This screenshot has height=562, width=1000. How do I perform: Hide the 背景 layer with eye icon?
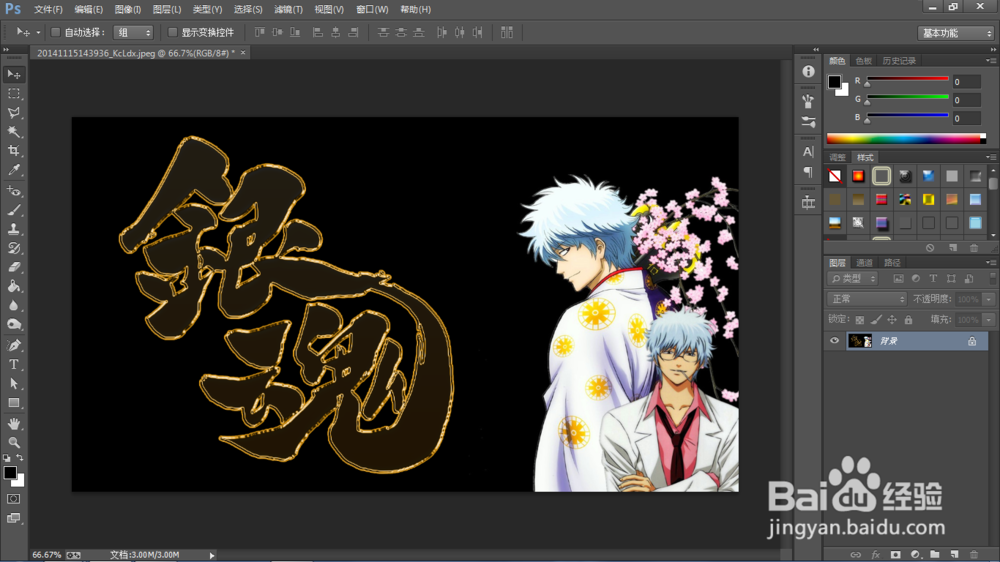pyautogui.click(x=834, y=341)
